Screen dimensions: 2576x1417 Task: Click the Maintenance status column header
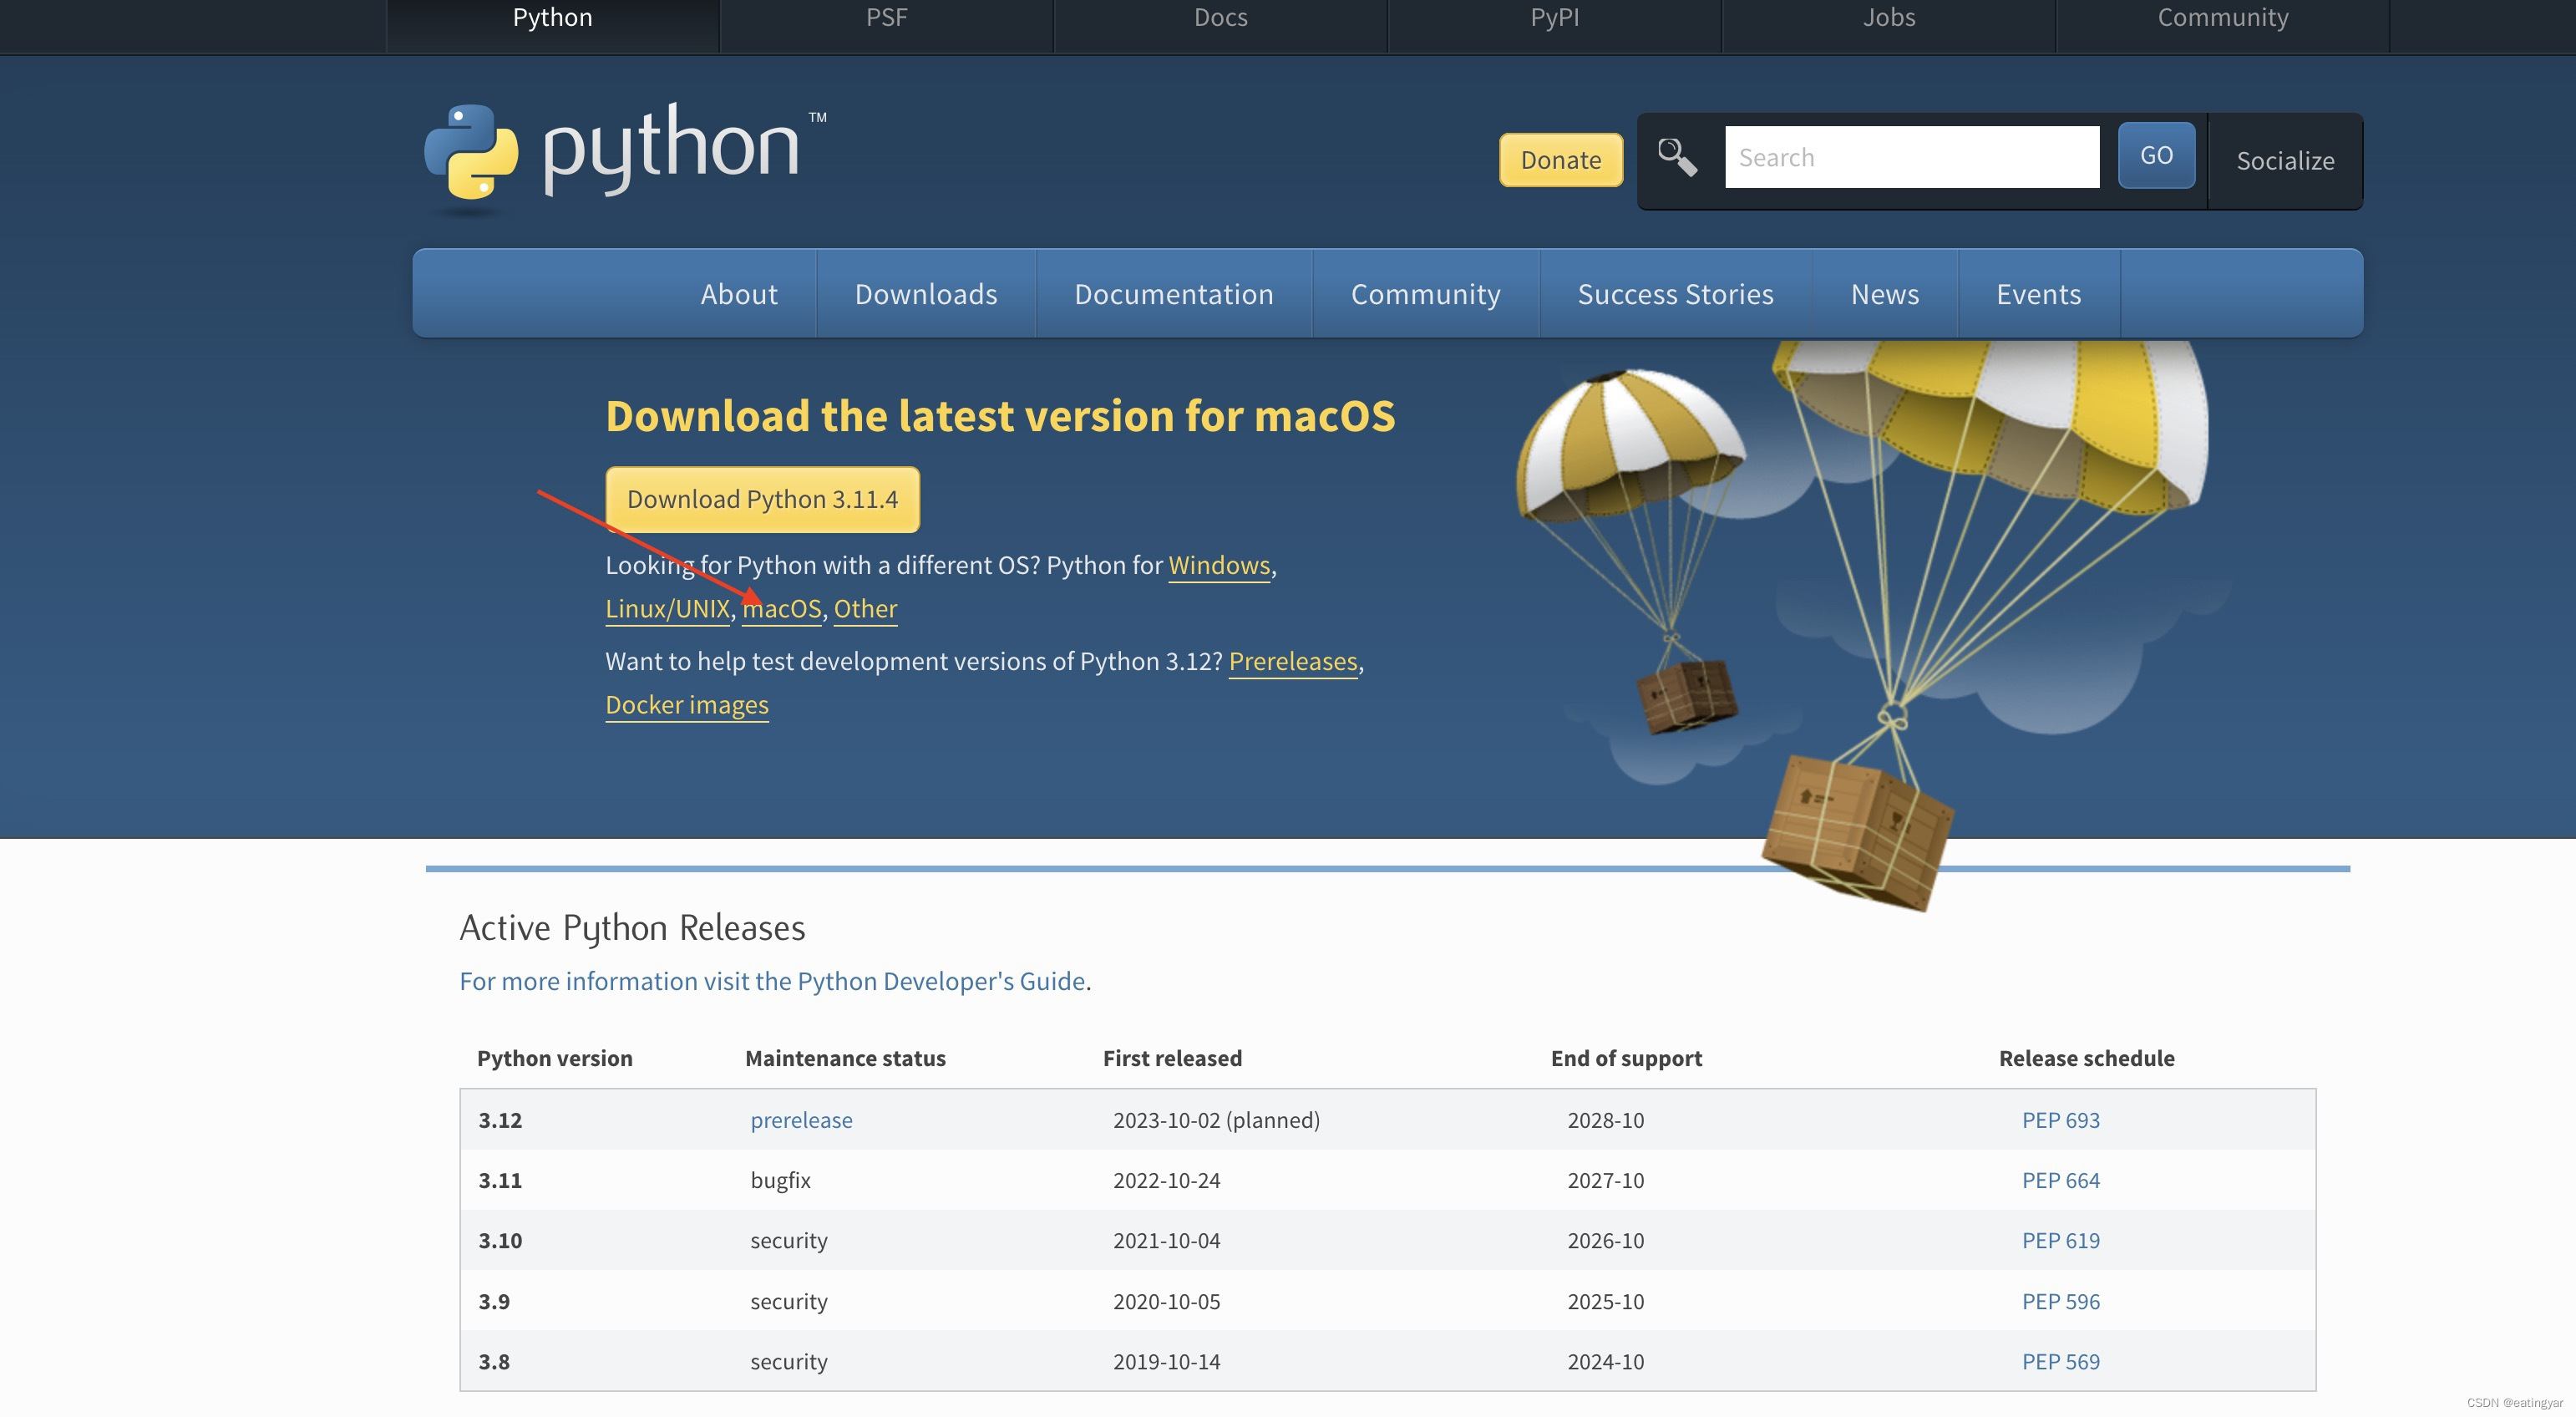[845, 1058]
